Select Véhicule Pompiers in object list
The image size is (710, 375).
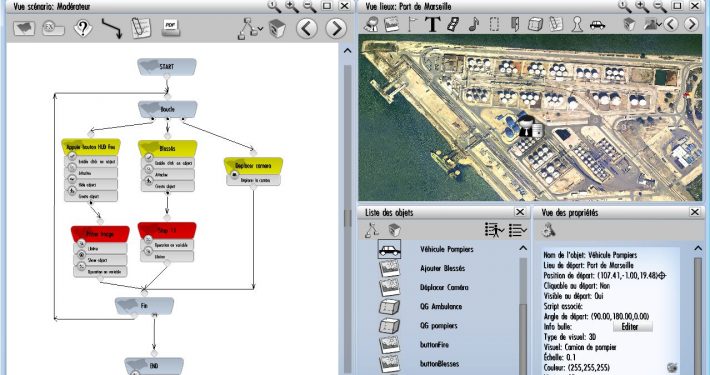click(446, 249)
